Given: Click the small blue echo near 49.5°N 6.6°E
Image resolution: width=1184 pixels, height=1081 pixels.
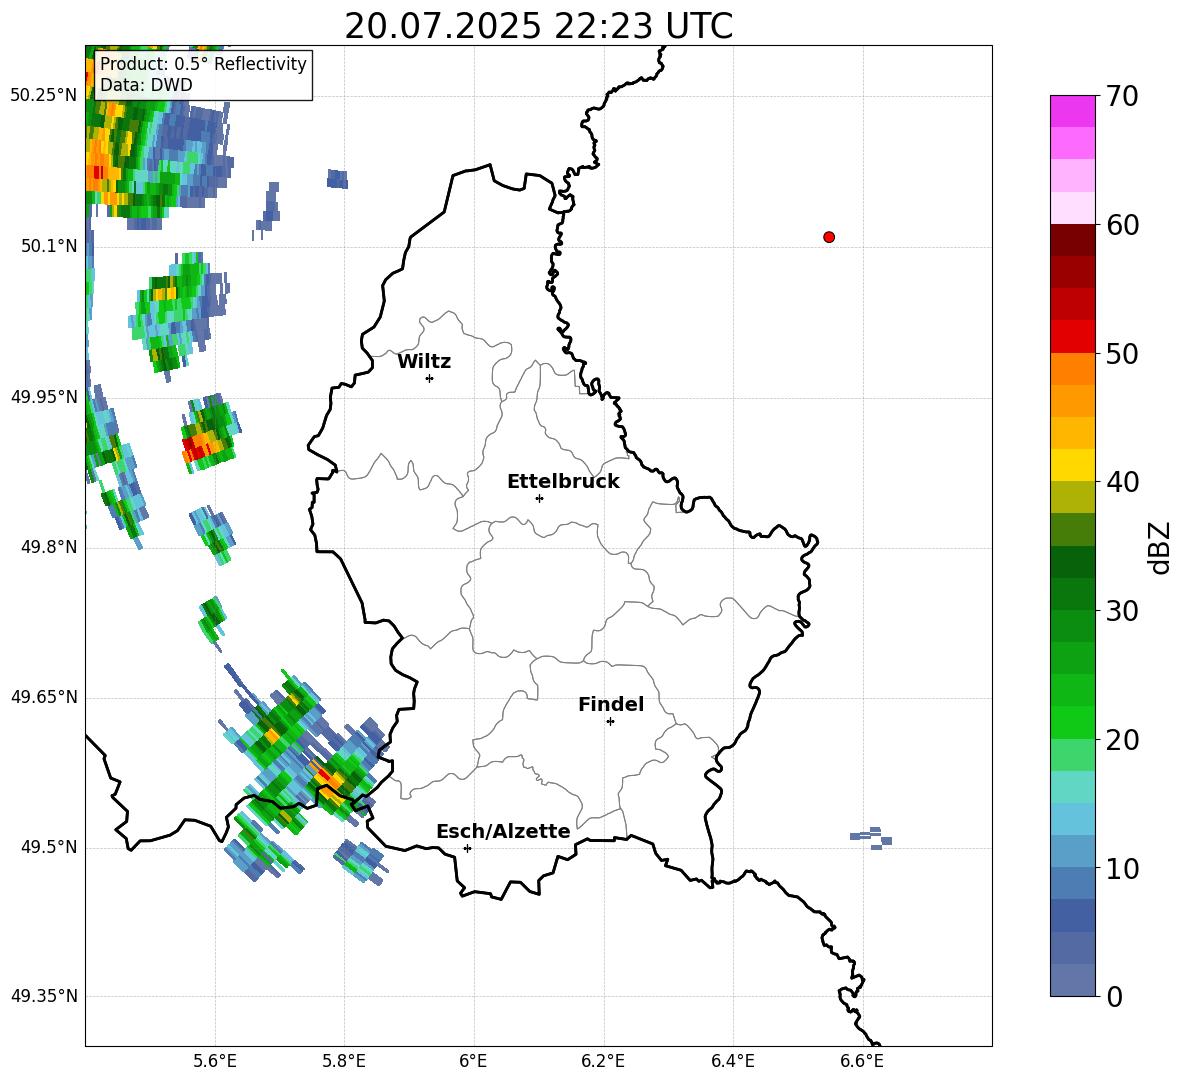Looking at the screenshot, I should (871, 838).
